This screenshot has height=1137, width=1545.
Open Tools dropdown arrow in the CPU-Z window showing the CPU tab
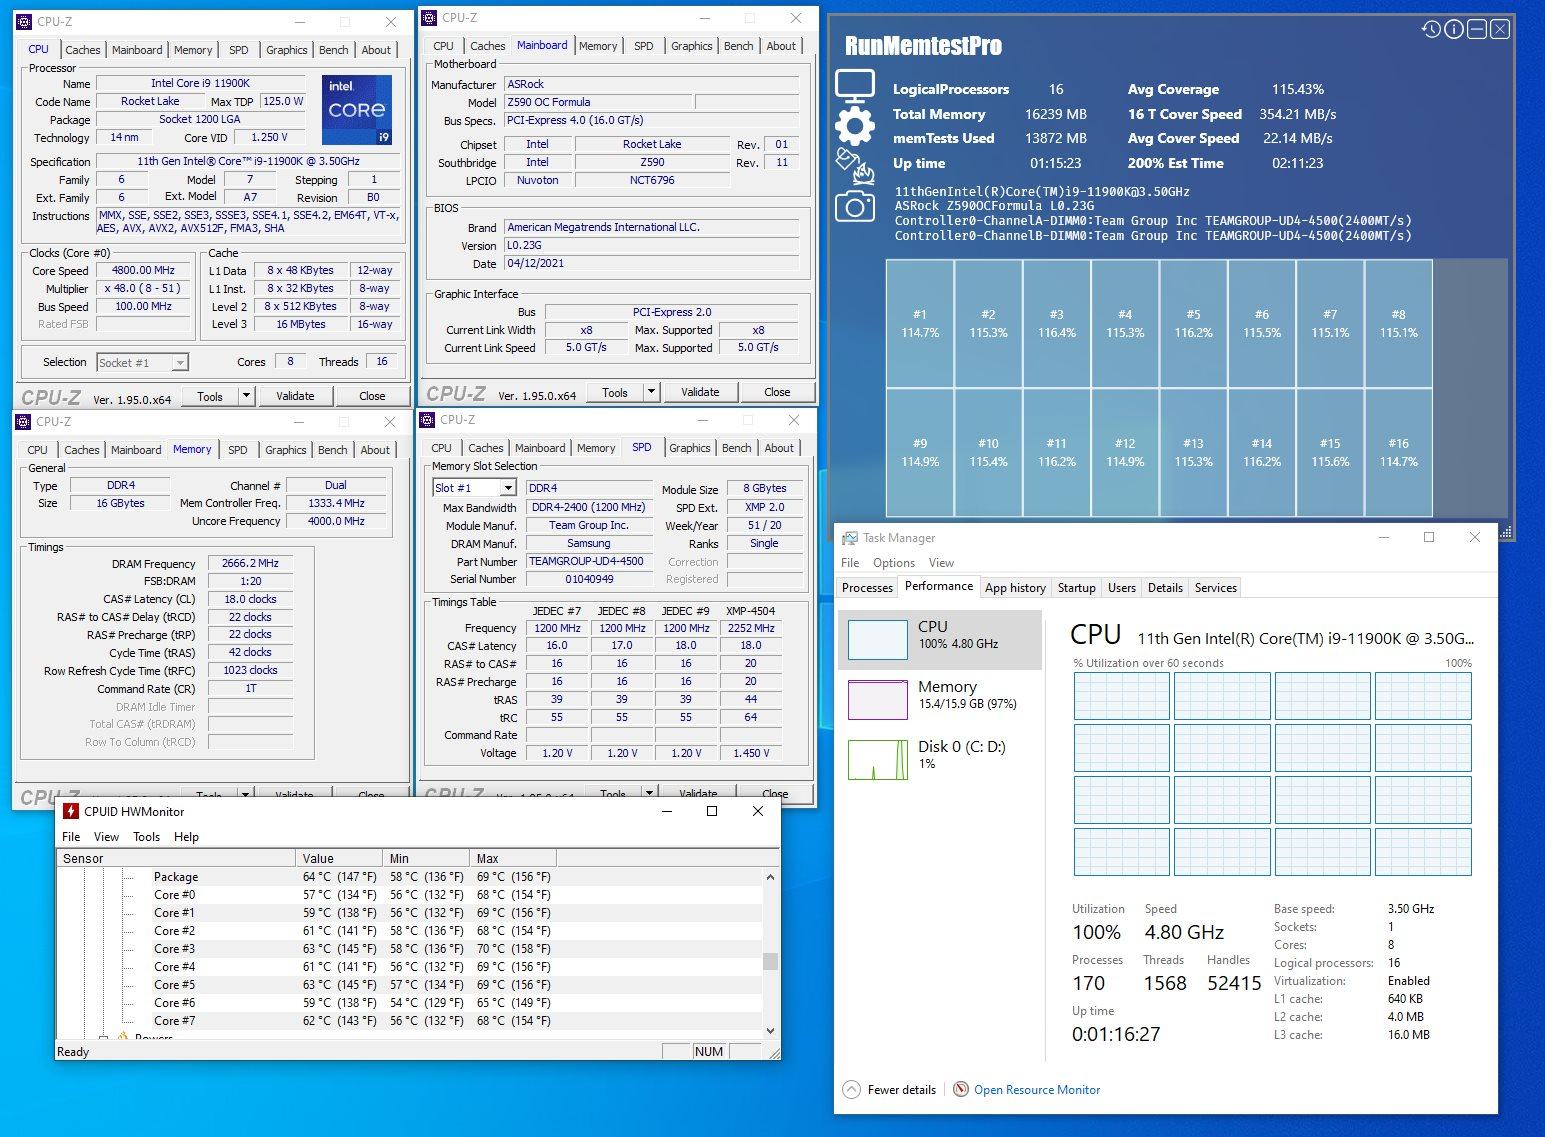[246, 396]
